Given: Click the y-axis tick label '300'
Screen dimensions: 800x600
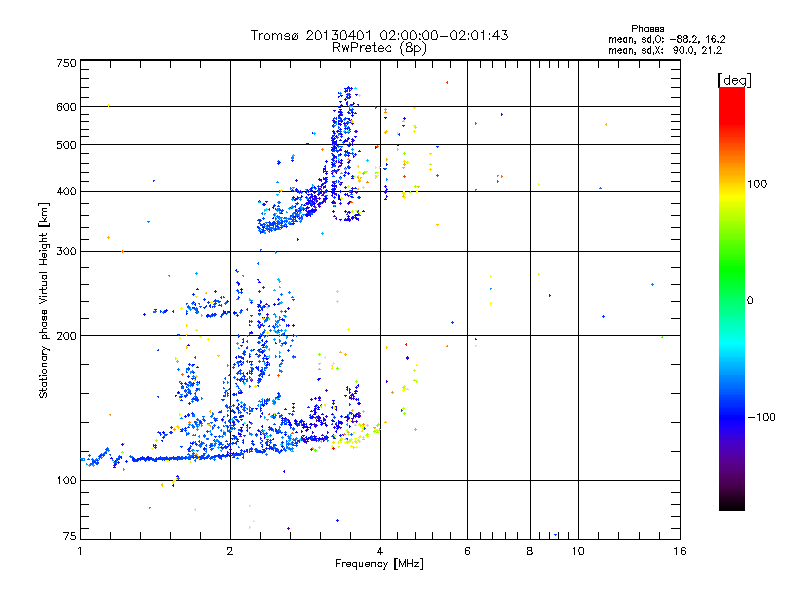Looking at the screenshot, I should click(x=66, y=251).
